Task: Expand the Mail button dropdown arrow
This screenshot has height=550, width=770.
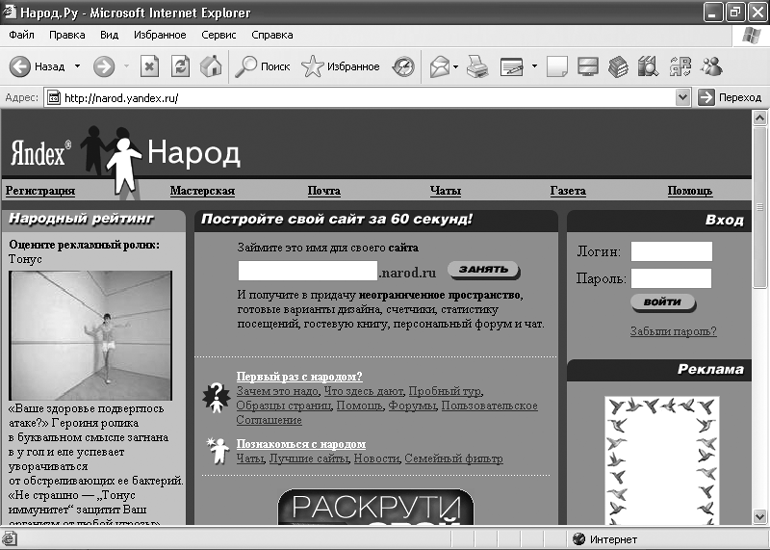Action: pyautogui.click(x=456, y=67)
